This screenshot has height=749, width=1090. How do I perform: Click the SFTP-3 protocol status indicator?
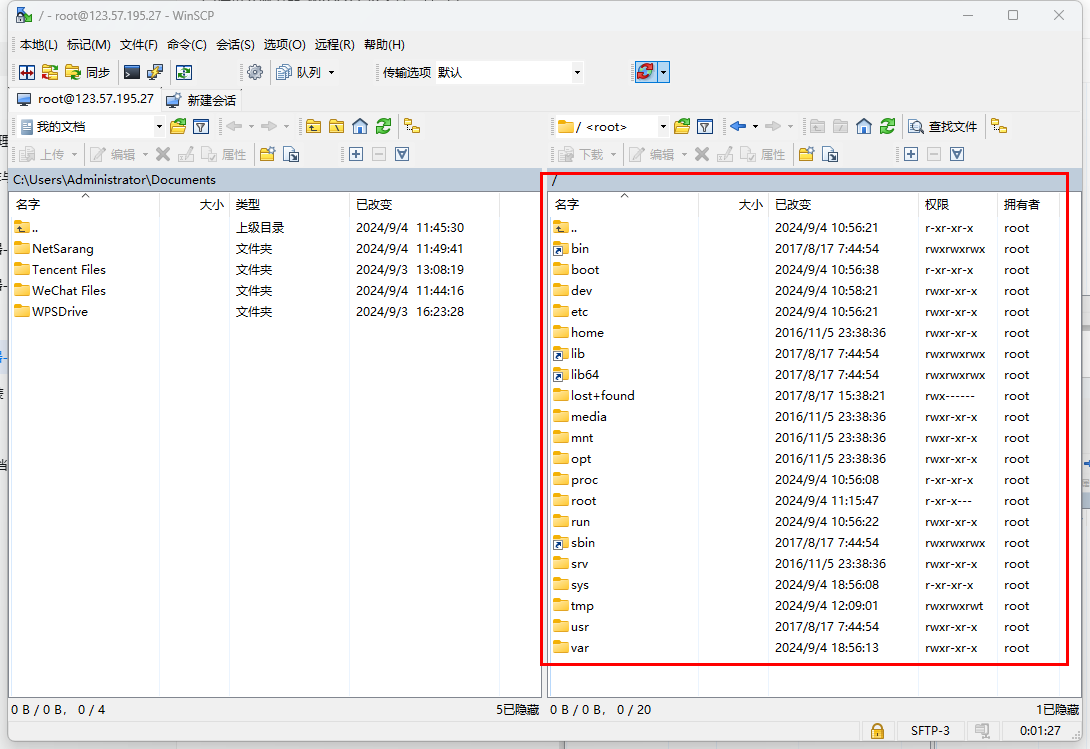point(930,731)
